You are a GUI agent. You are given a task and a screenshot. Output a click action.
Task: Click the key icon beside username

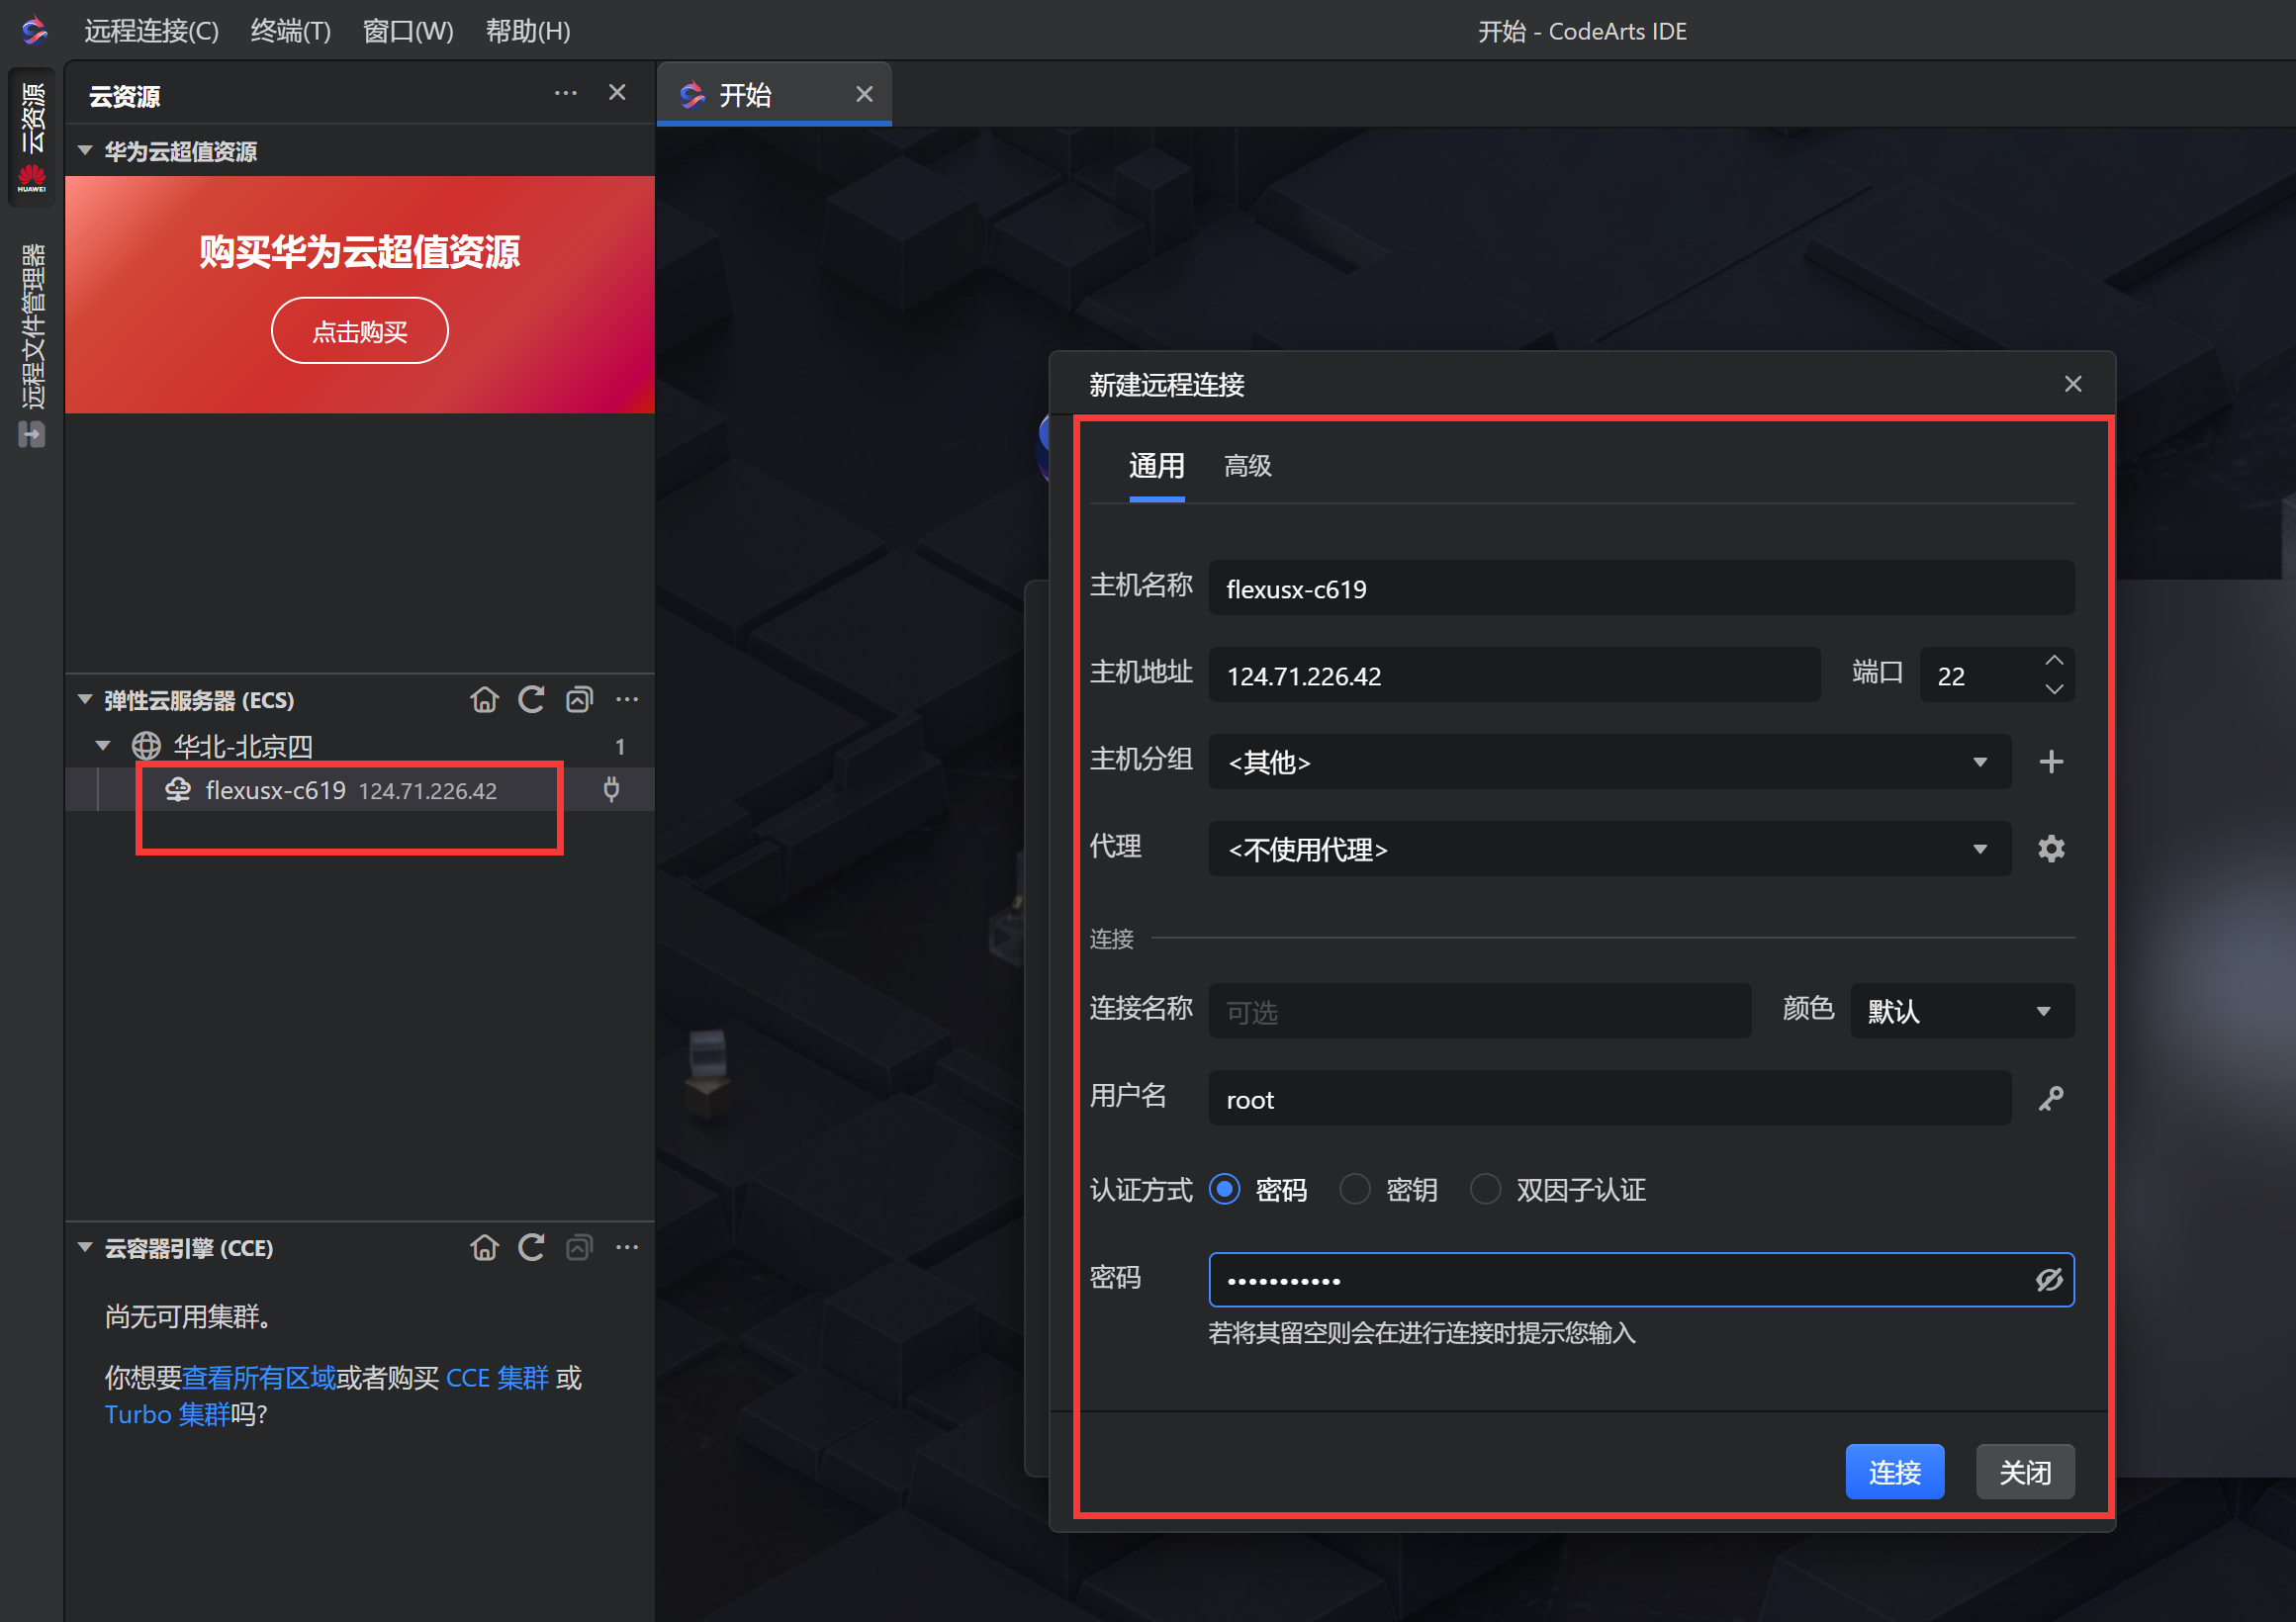[x=2051, y=1099]
